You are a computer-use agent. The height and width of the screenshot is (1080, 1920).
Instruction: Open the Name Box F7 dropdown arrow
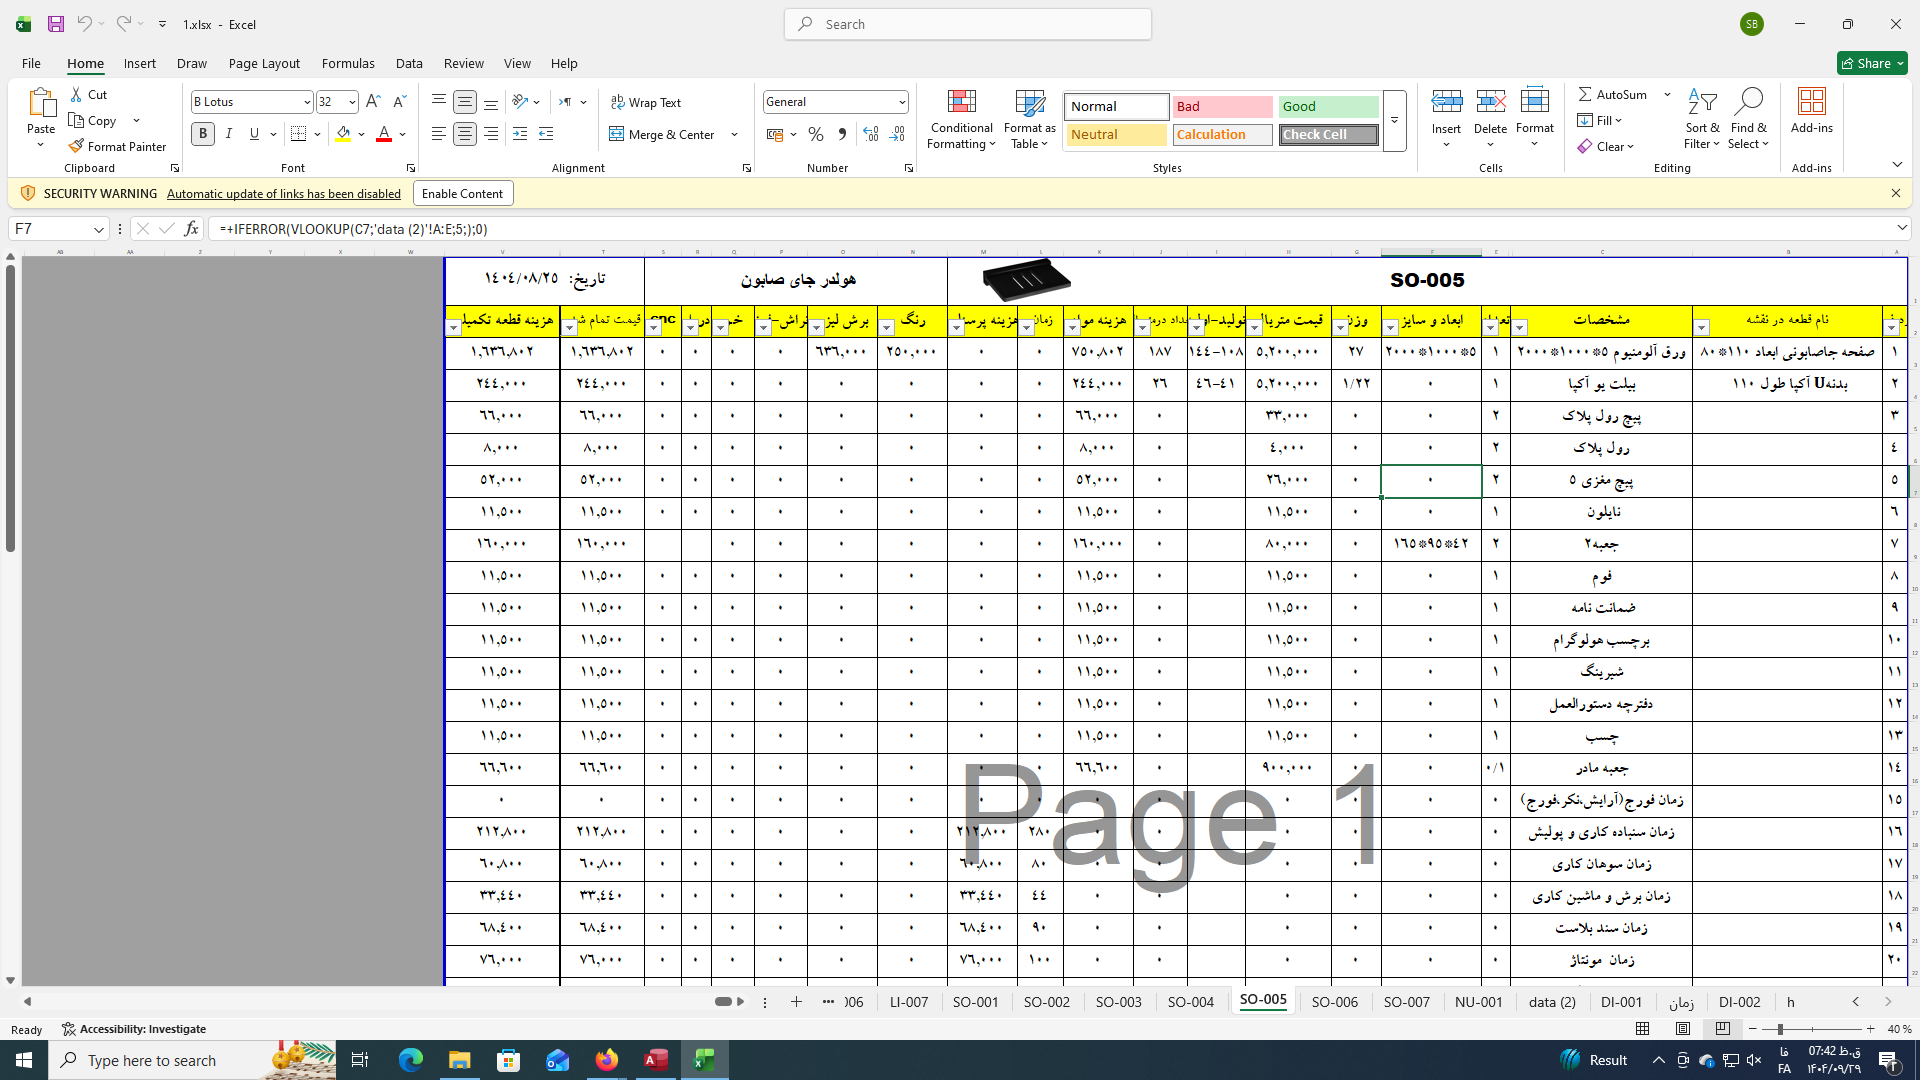(98, 229)
